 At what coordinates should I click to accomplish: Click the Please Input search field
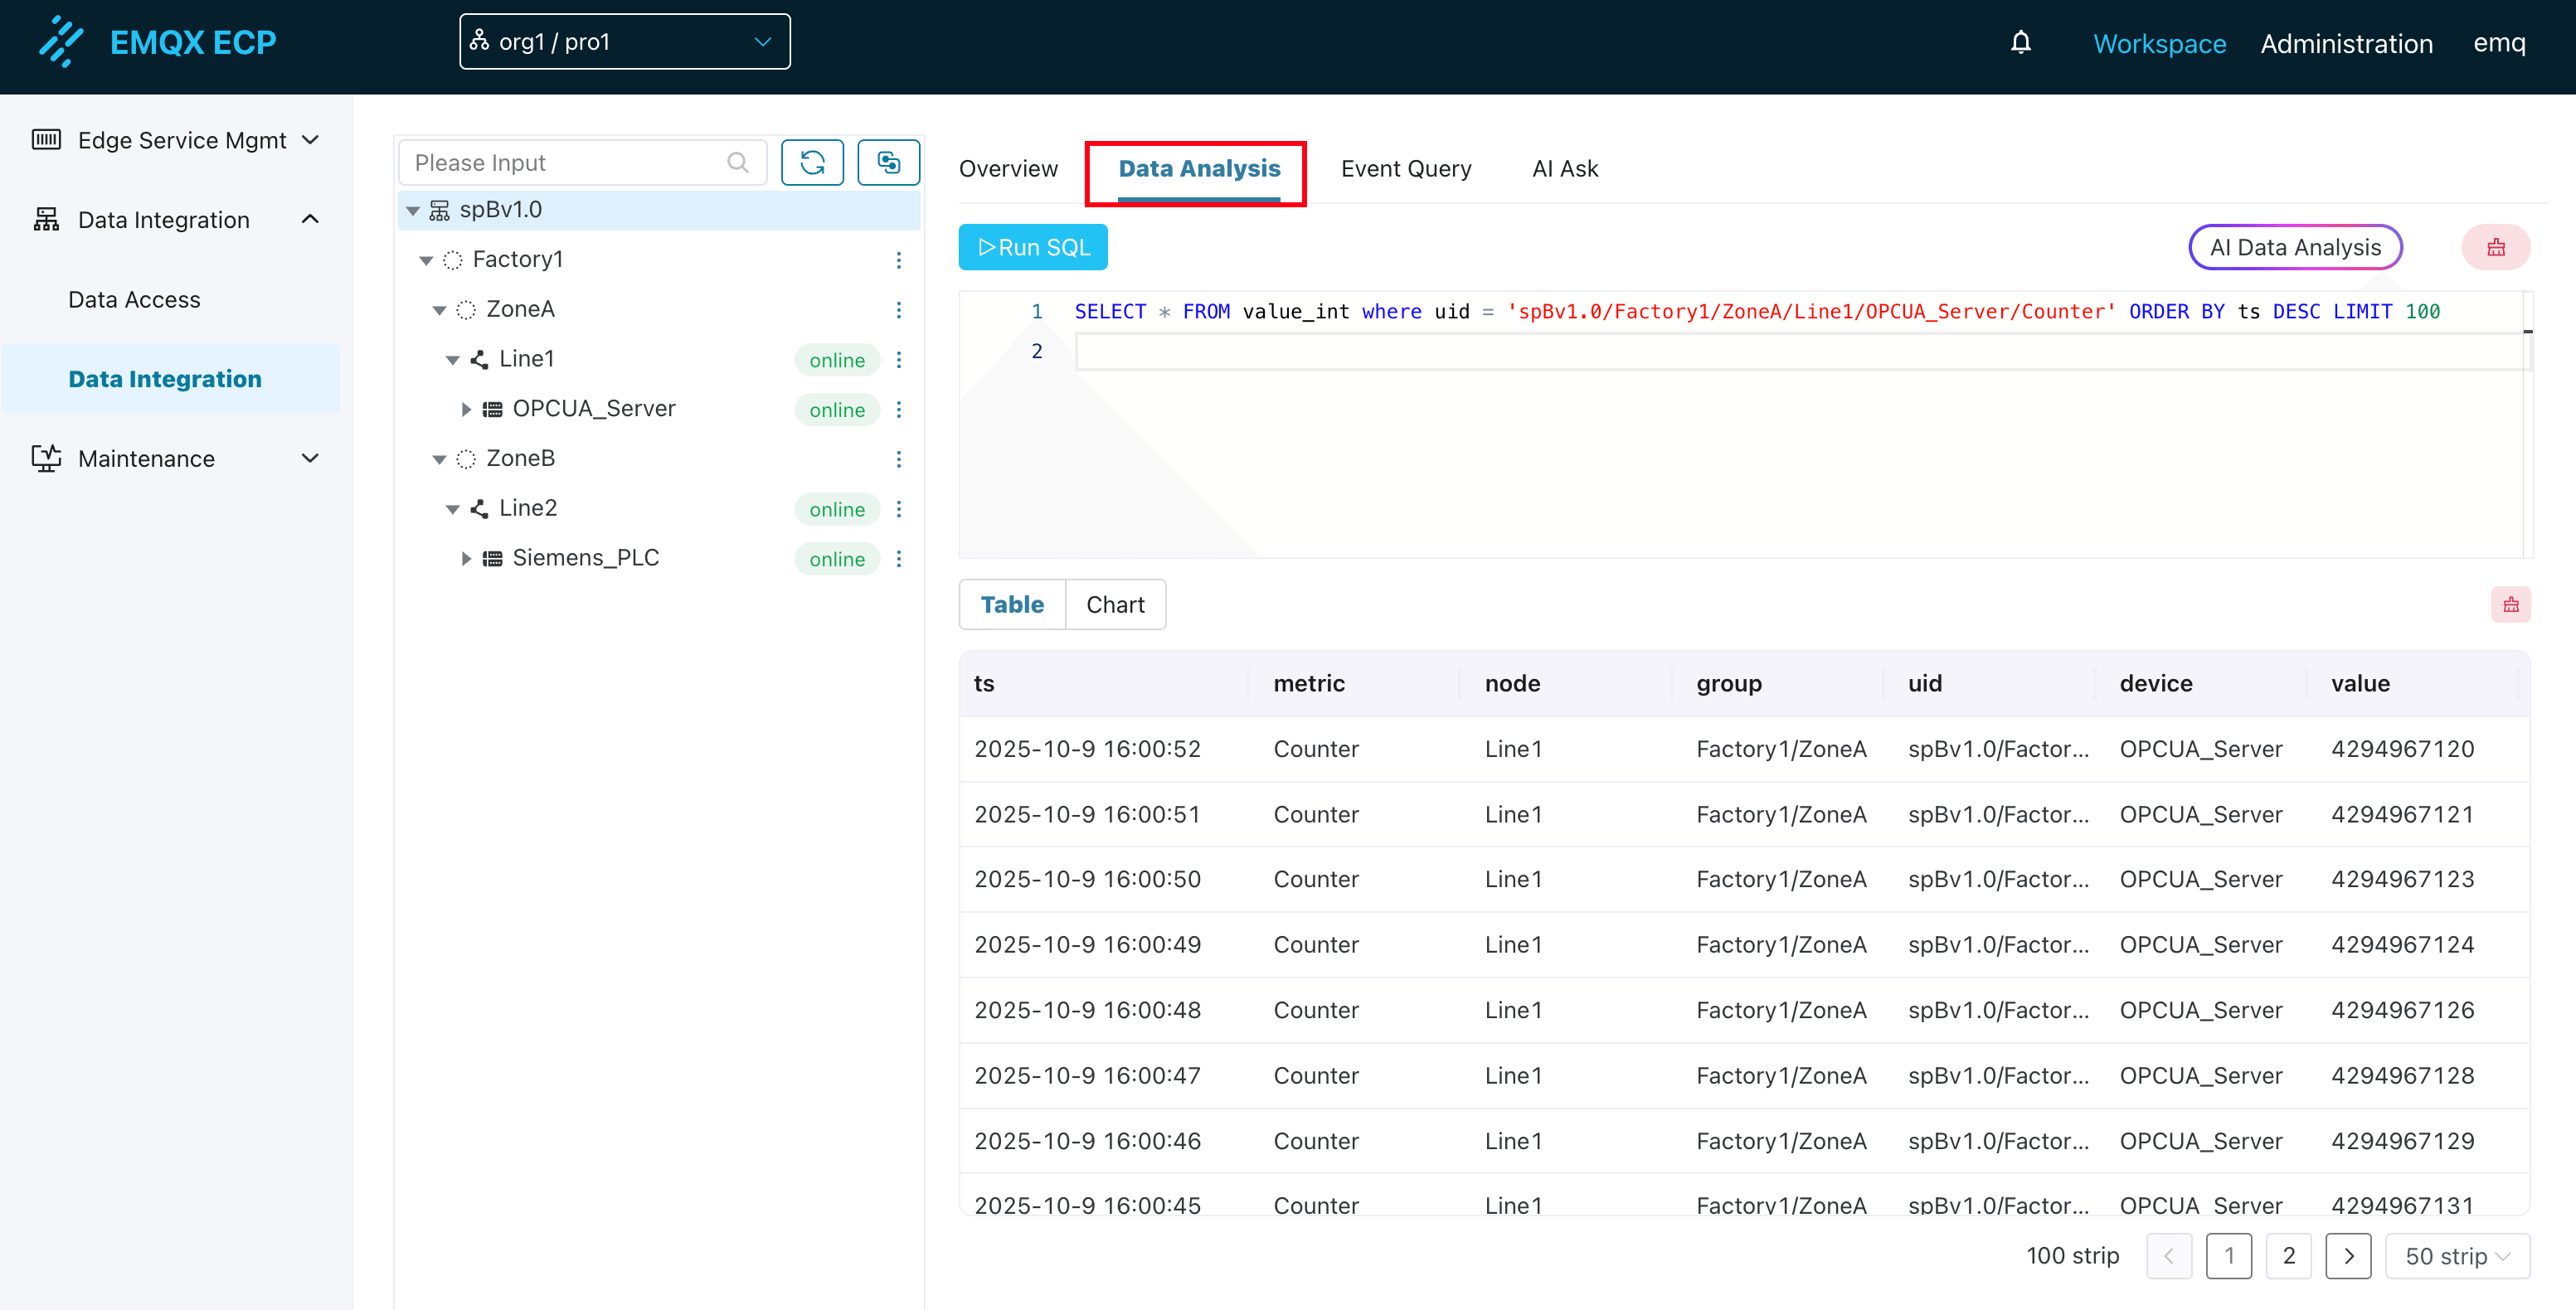(x=560, y=162)
